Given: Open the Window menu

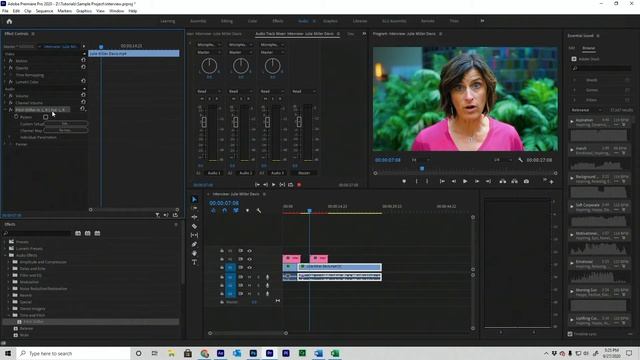Looking at the screenshot, I should tap(116, 11).
